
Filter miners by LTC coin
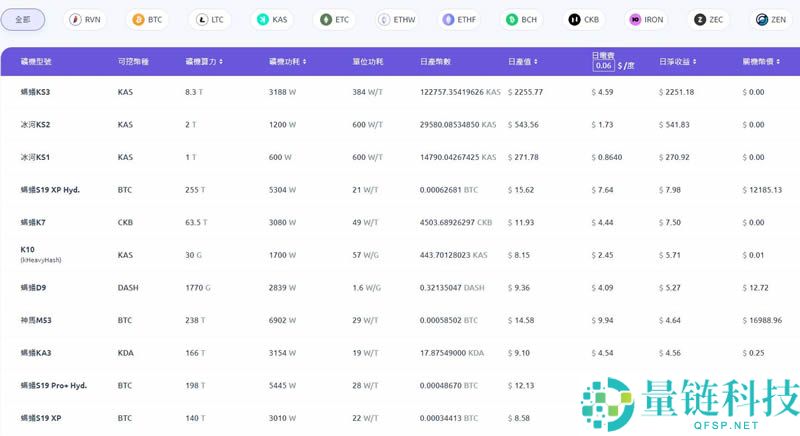pyautogui.click(x=210, y=20)
